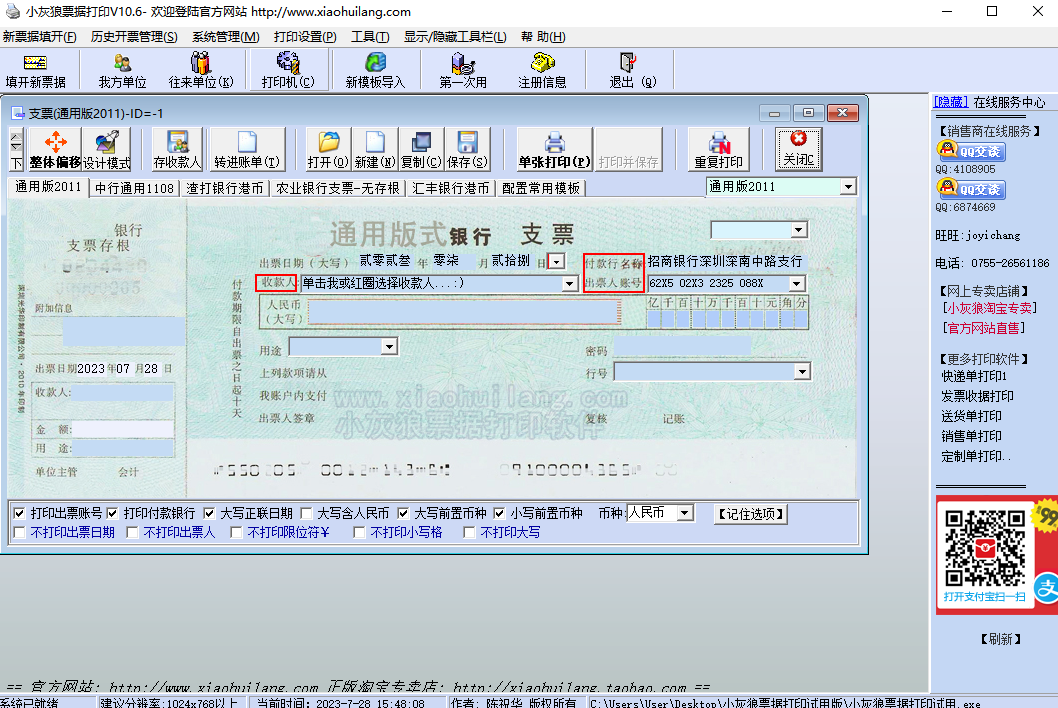Expand the 行号 dropdown
The width and height of the screenshot is (1058, 708).
pyautogui.click(x=802, y=372)
